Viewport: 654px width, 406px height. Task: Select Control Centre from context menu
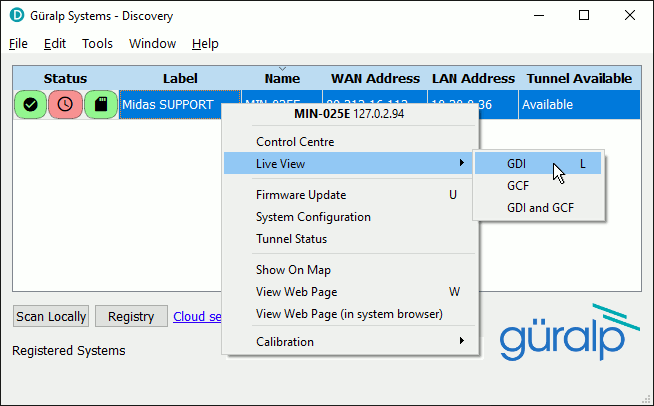[351, 142]
